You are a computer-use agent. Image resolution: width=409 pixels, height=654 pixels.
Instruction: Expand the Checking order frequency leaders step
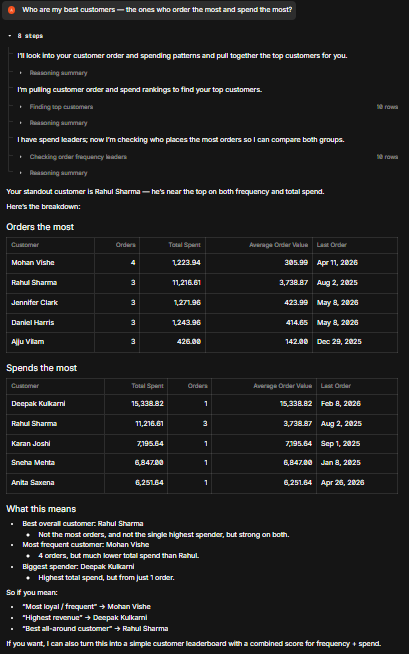(78, 157)
